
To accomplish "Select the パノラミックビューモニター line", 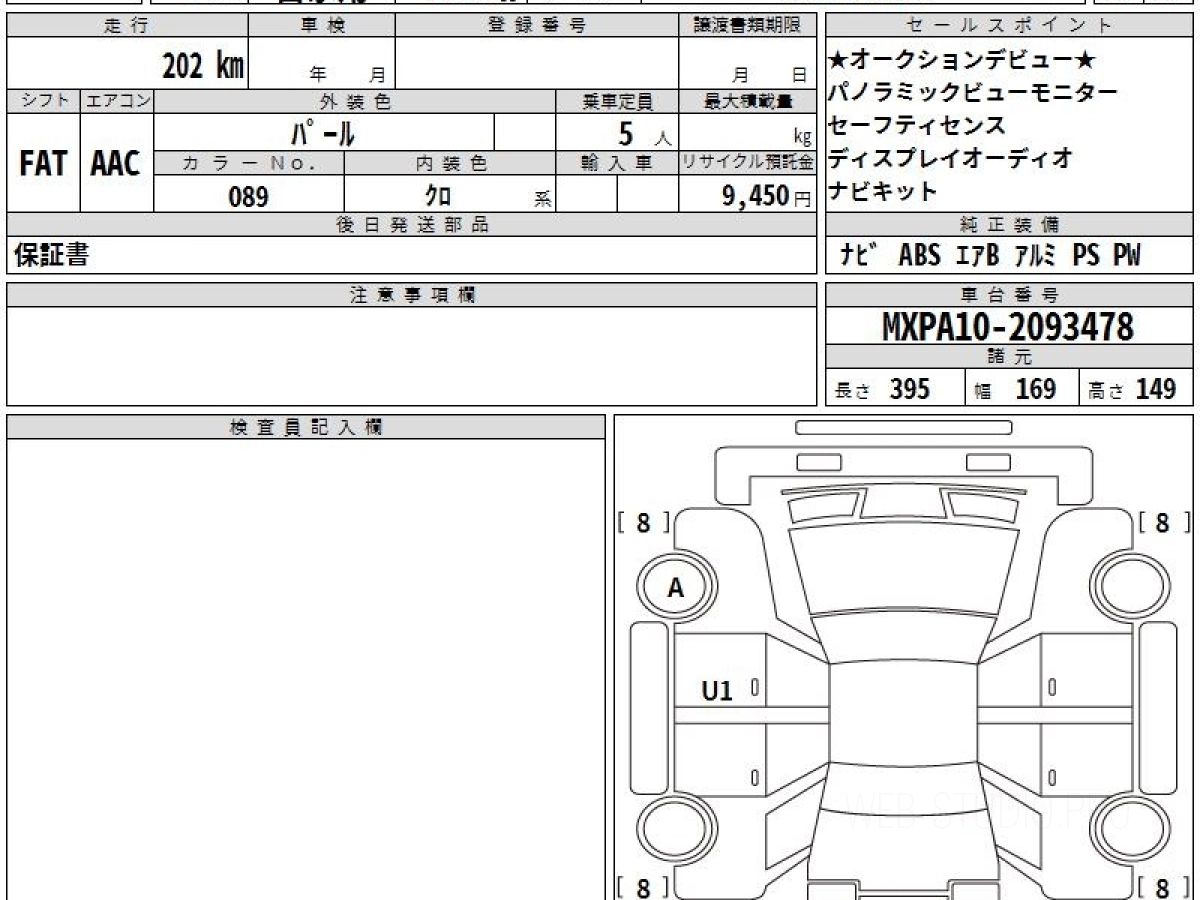I will click(973, 93).
